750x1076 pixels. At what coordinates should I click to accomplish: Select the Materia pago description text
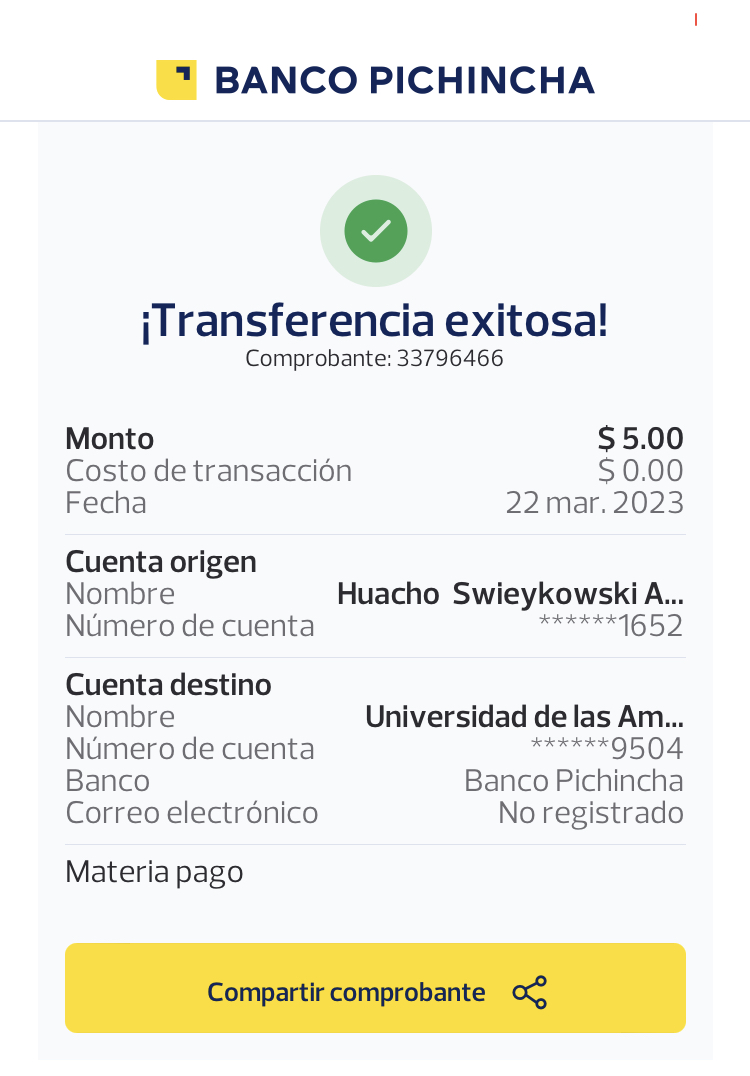coord(154,872)
